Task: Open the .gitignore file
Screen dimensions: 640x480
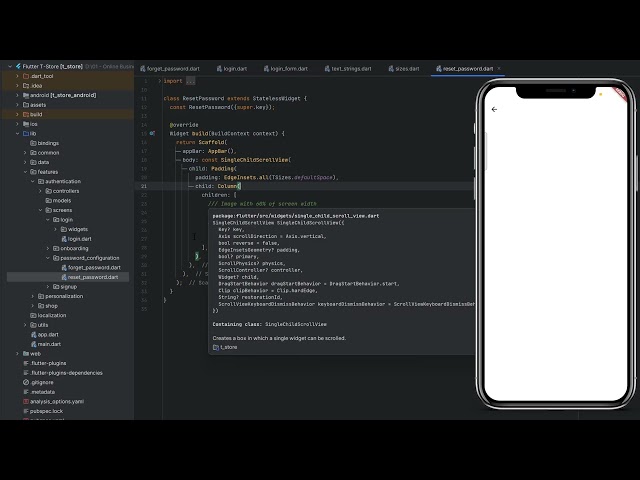Action: 38,382
